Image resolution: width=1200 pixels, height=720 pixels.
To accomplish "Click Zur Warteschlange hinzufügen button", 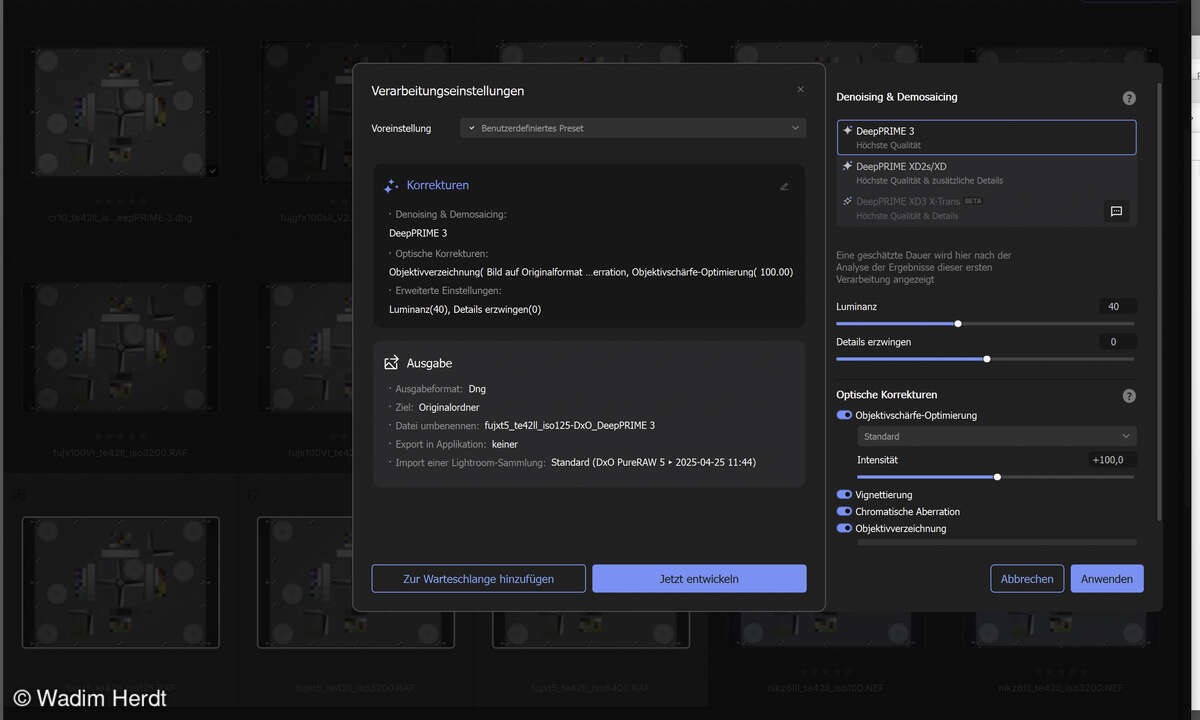I will [478, 579].
